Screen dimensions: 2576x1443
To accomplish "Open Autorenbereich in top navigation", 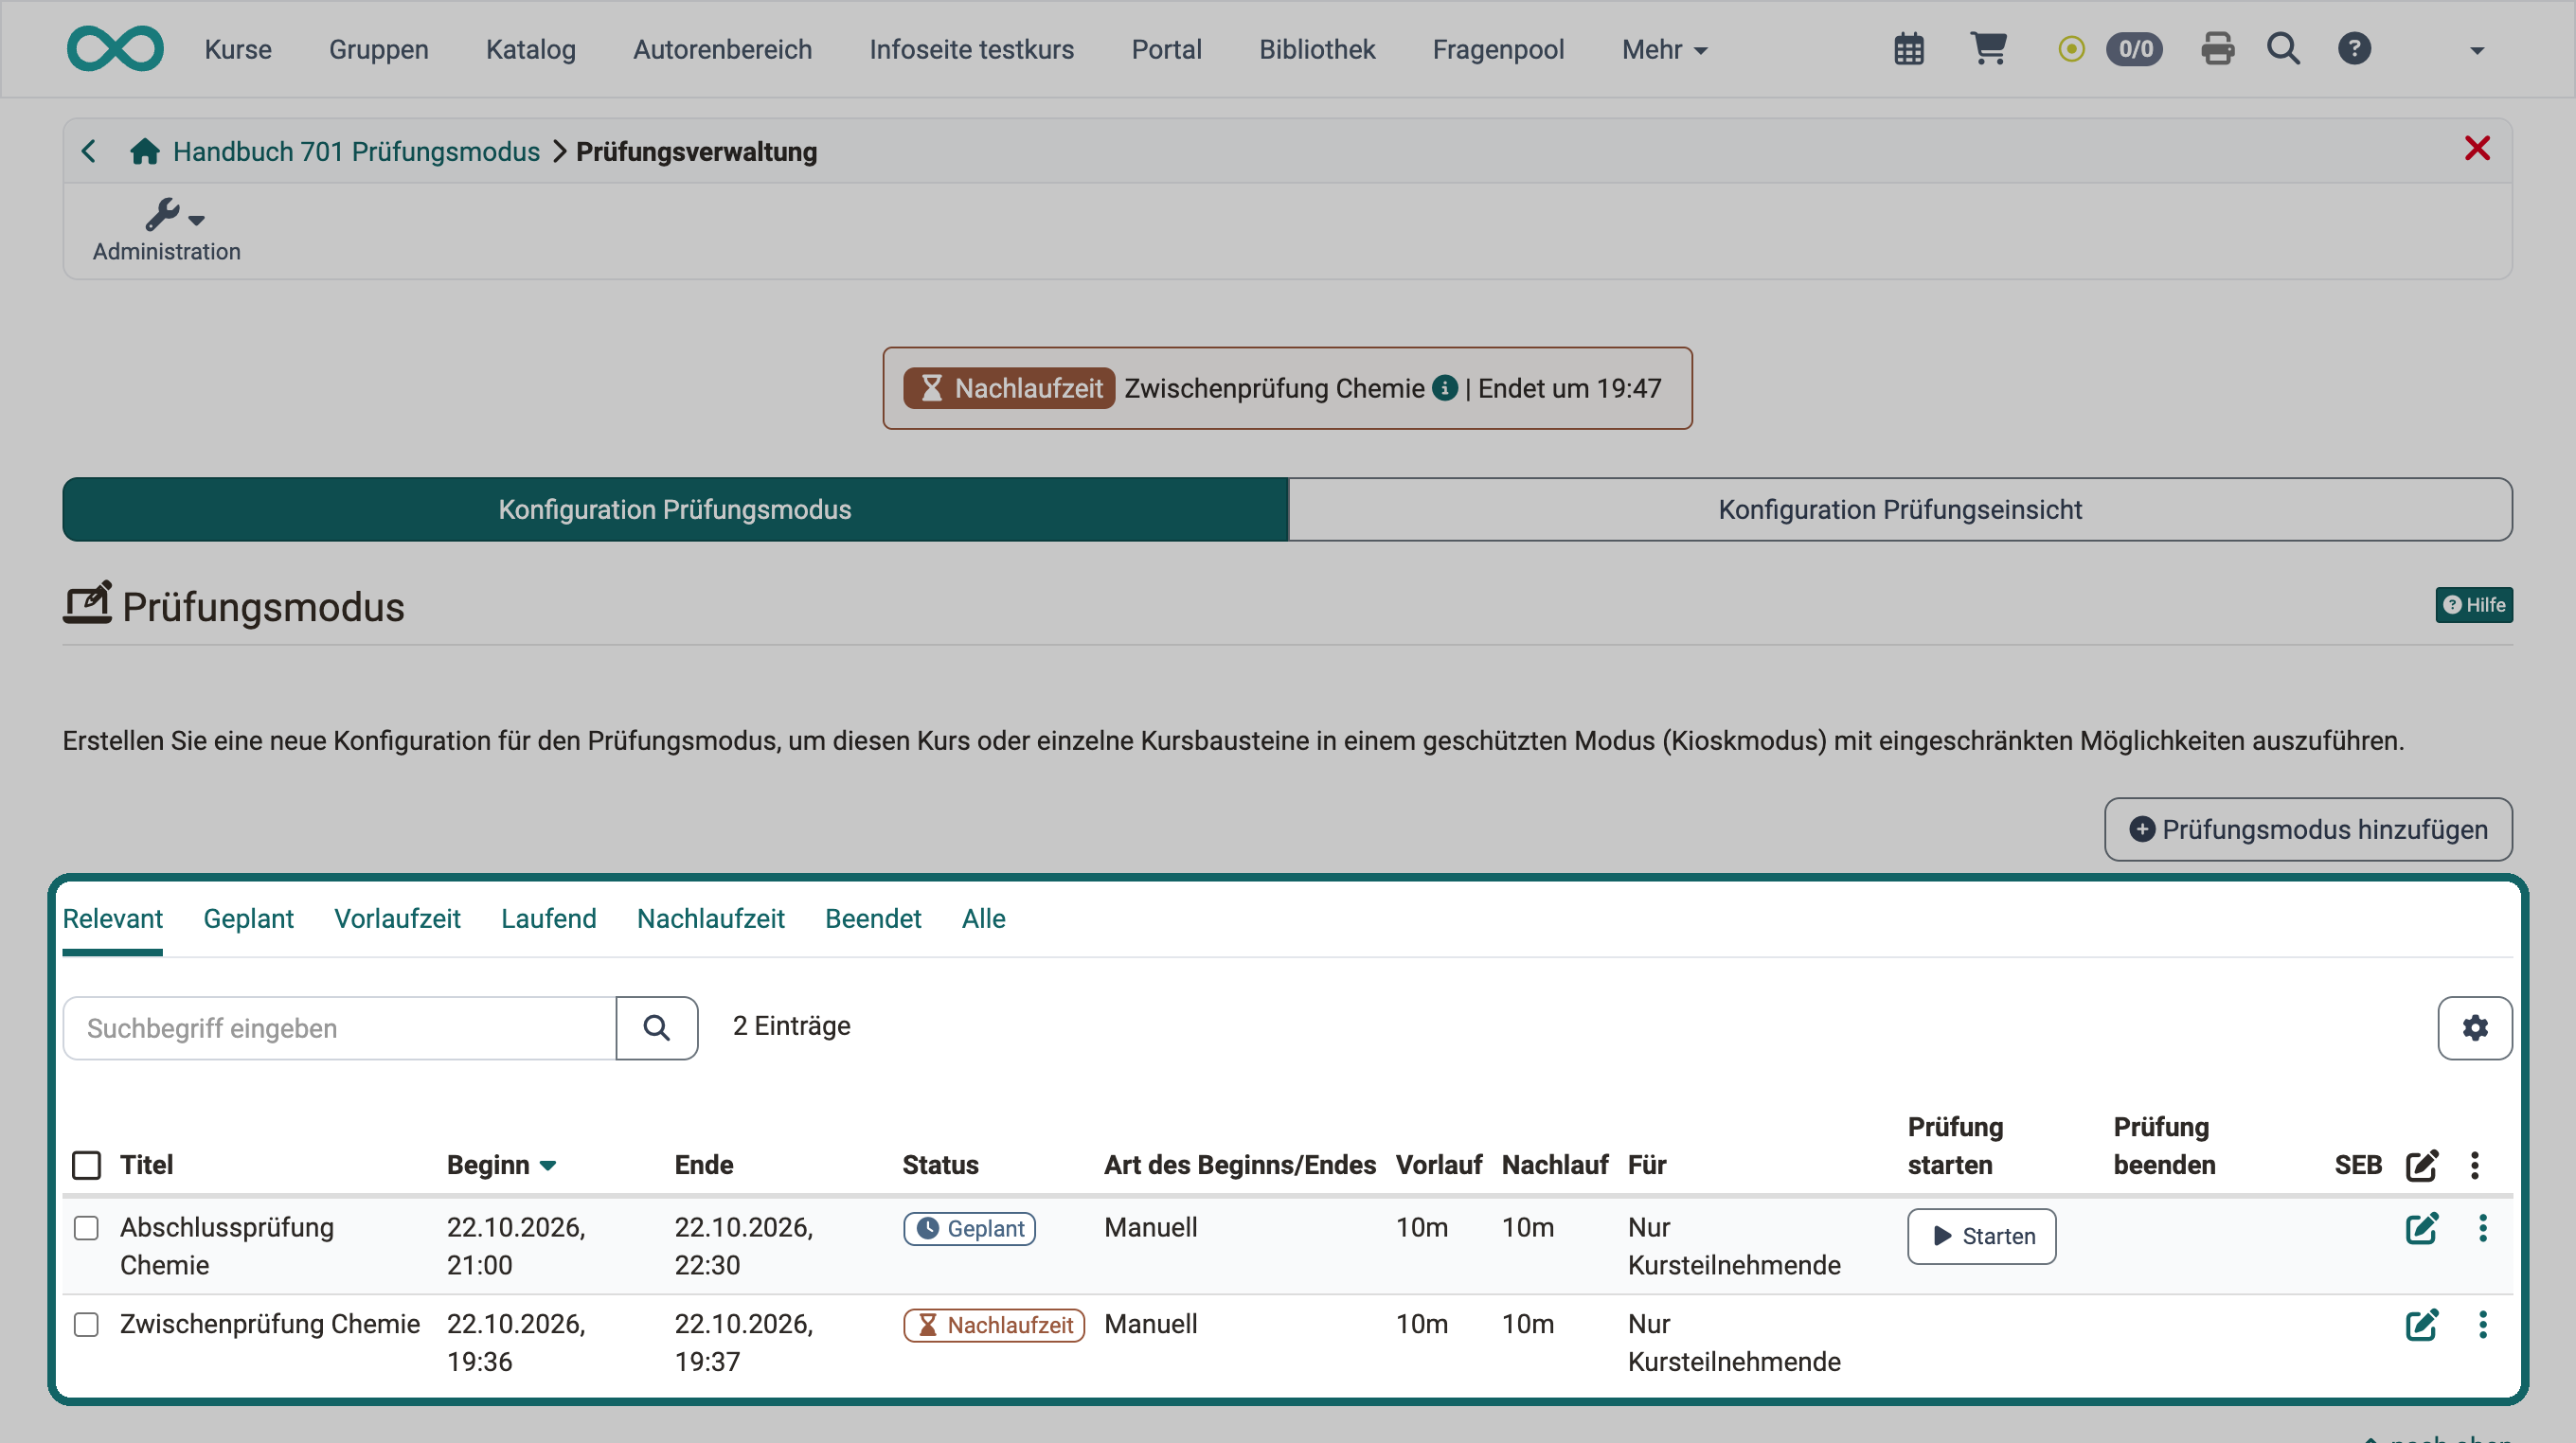I will click(x=722, y=49).
